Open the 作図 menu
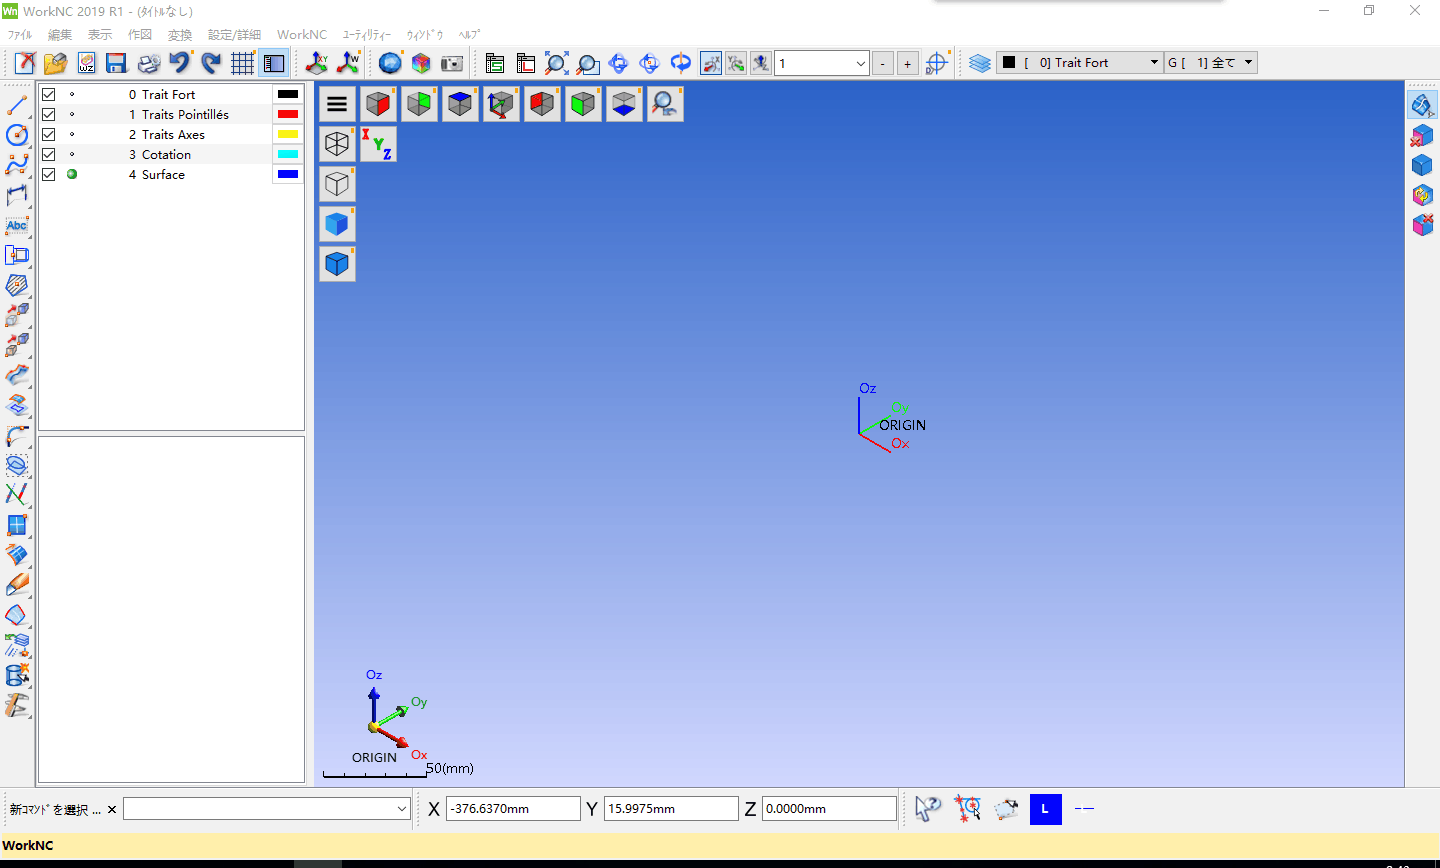Screen dimensions: 1440x868 click(x=140, y=34)
